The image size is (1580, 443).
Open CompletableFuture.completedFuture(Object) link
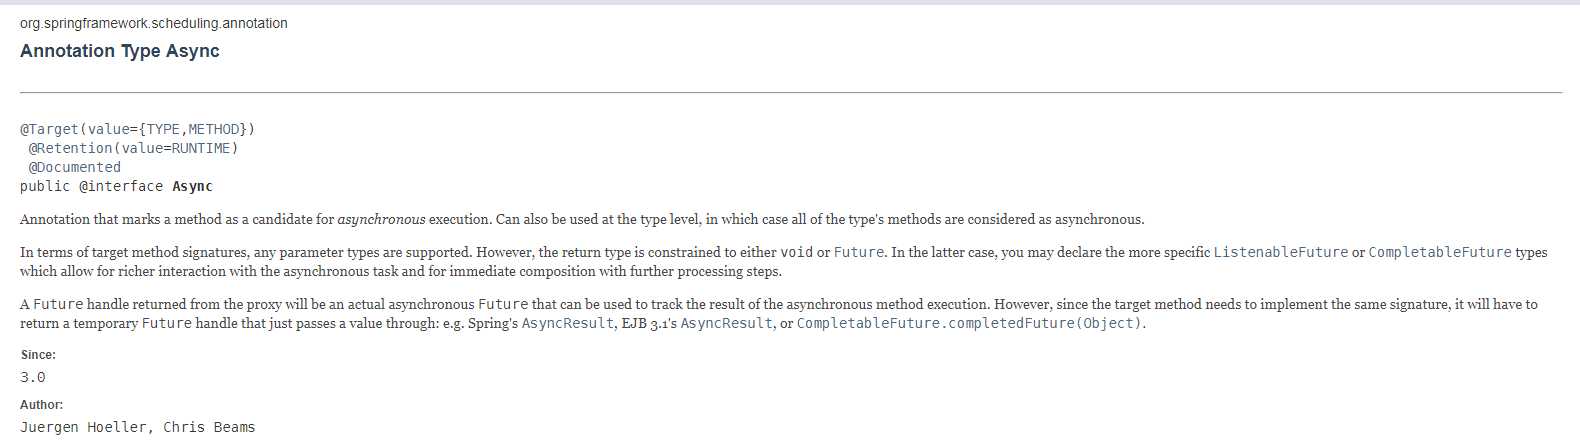coord(969,323)
